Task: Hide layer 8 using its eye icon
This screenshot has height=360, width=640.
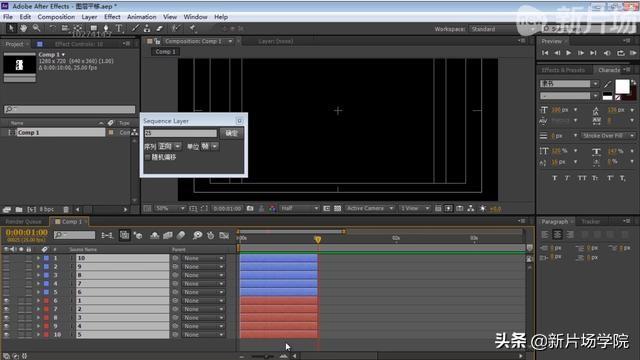Action: (7, 318)
